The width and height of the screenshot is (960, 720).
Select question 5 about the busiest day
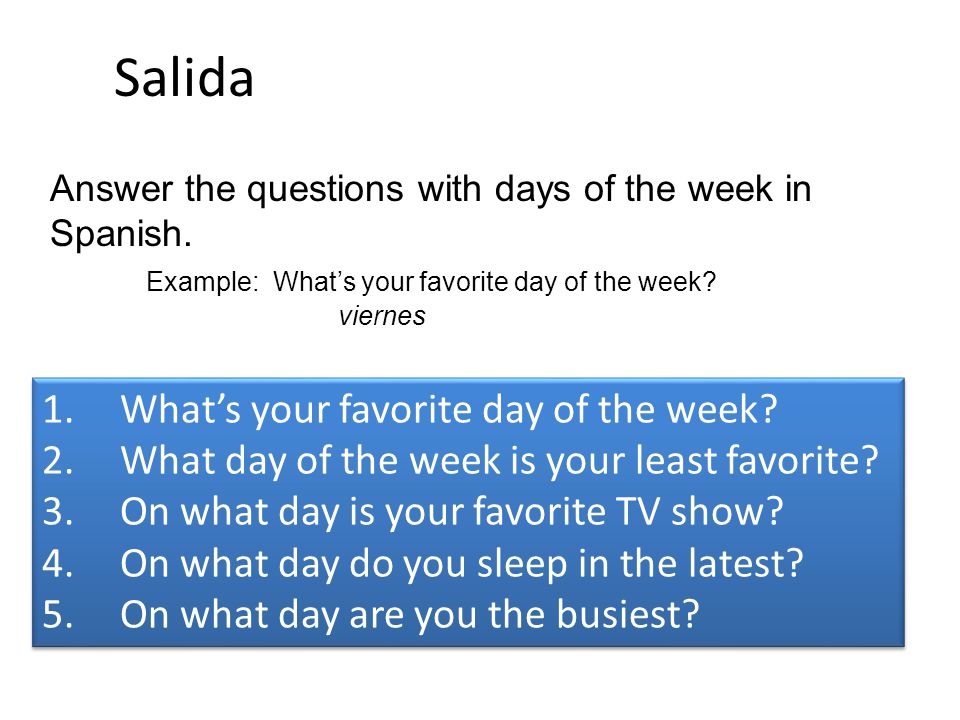tap(410, 614)
